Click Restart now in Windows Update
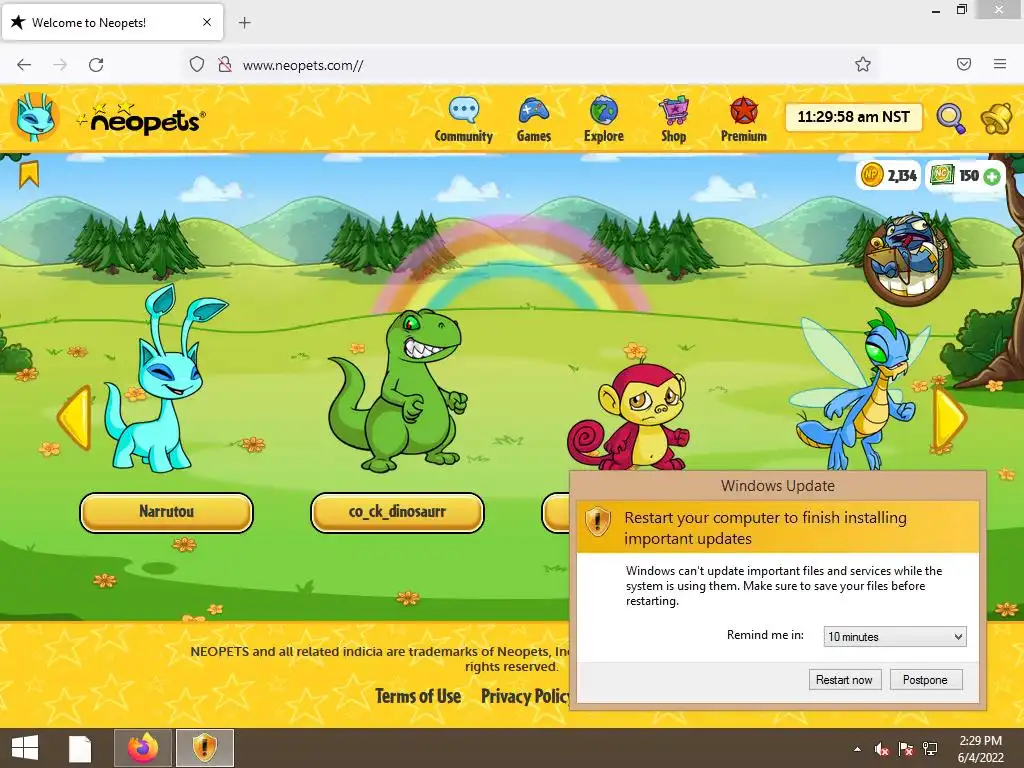Screen dimensions: 1024x768 click(844, 680)
